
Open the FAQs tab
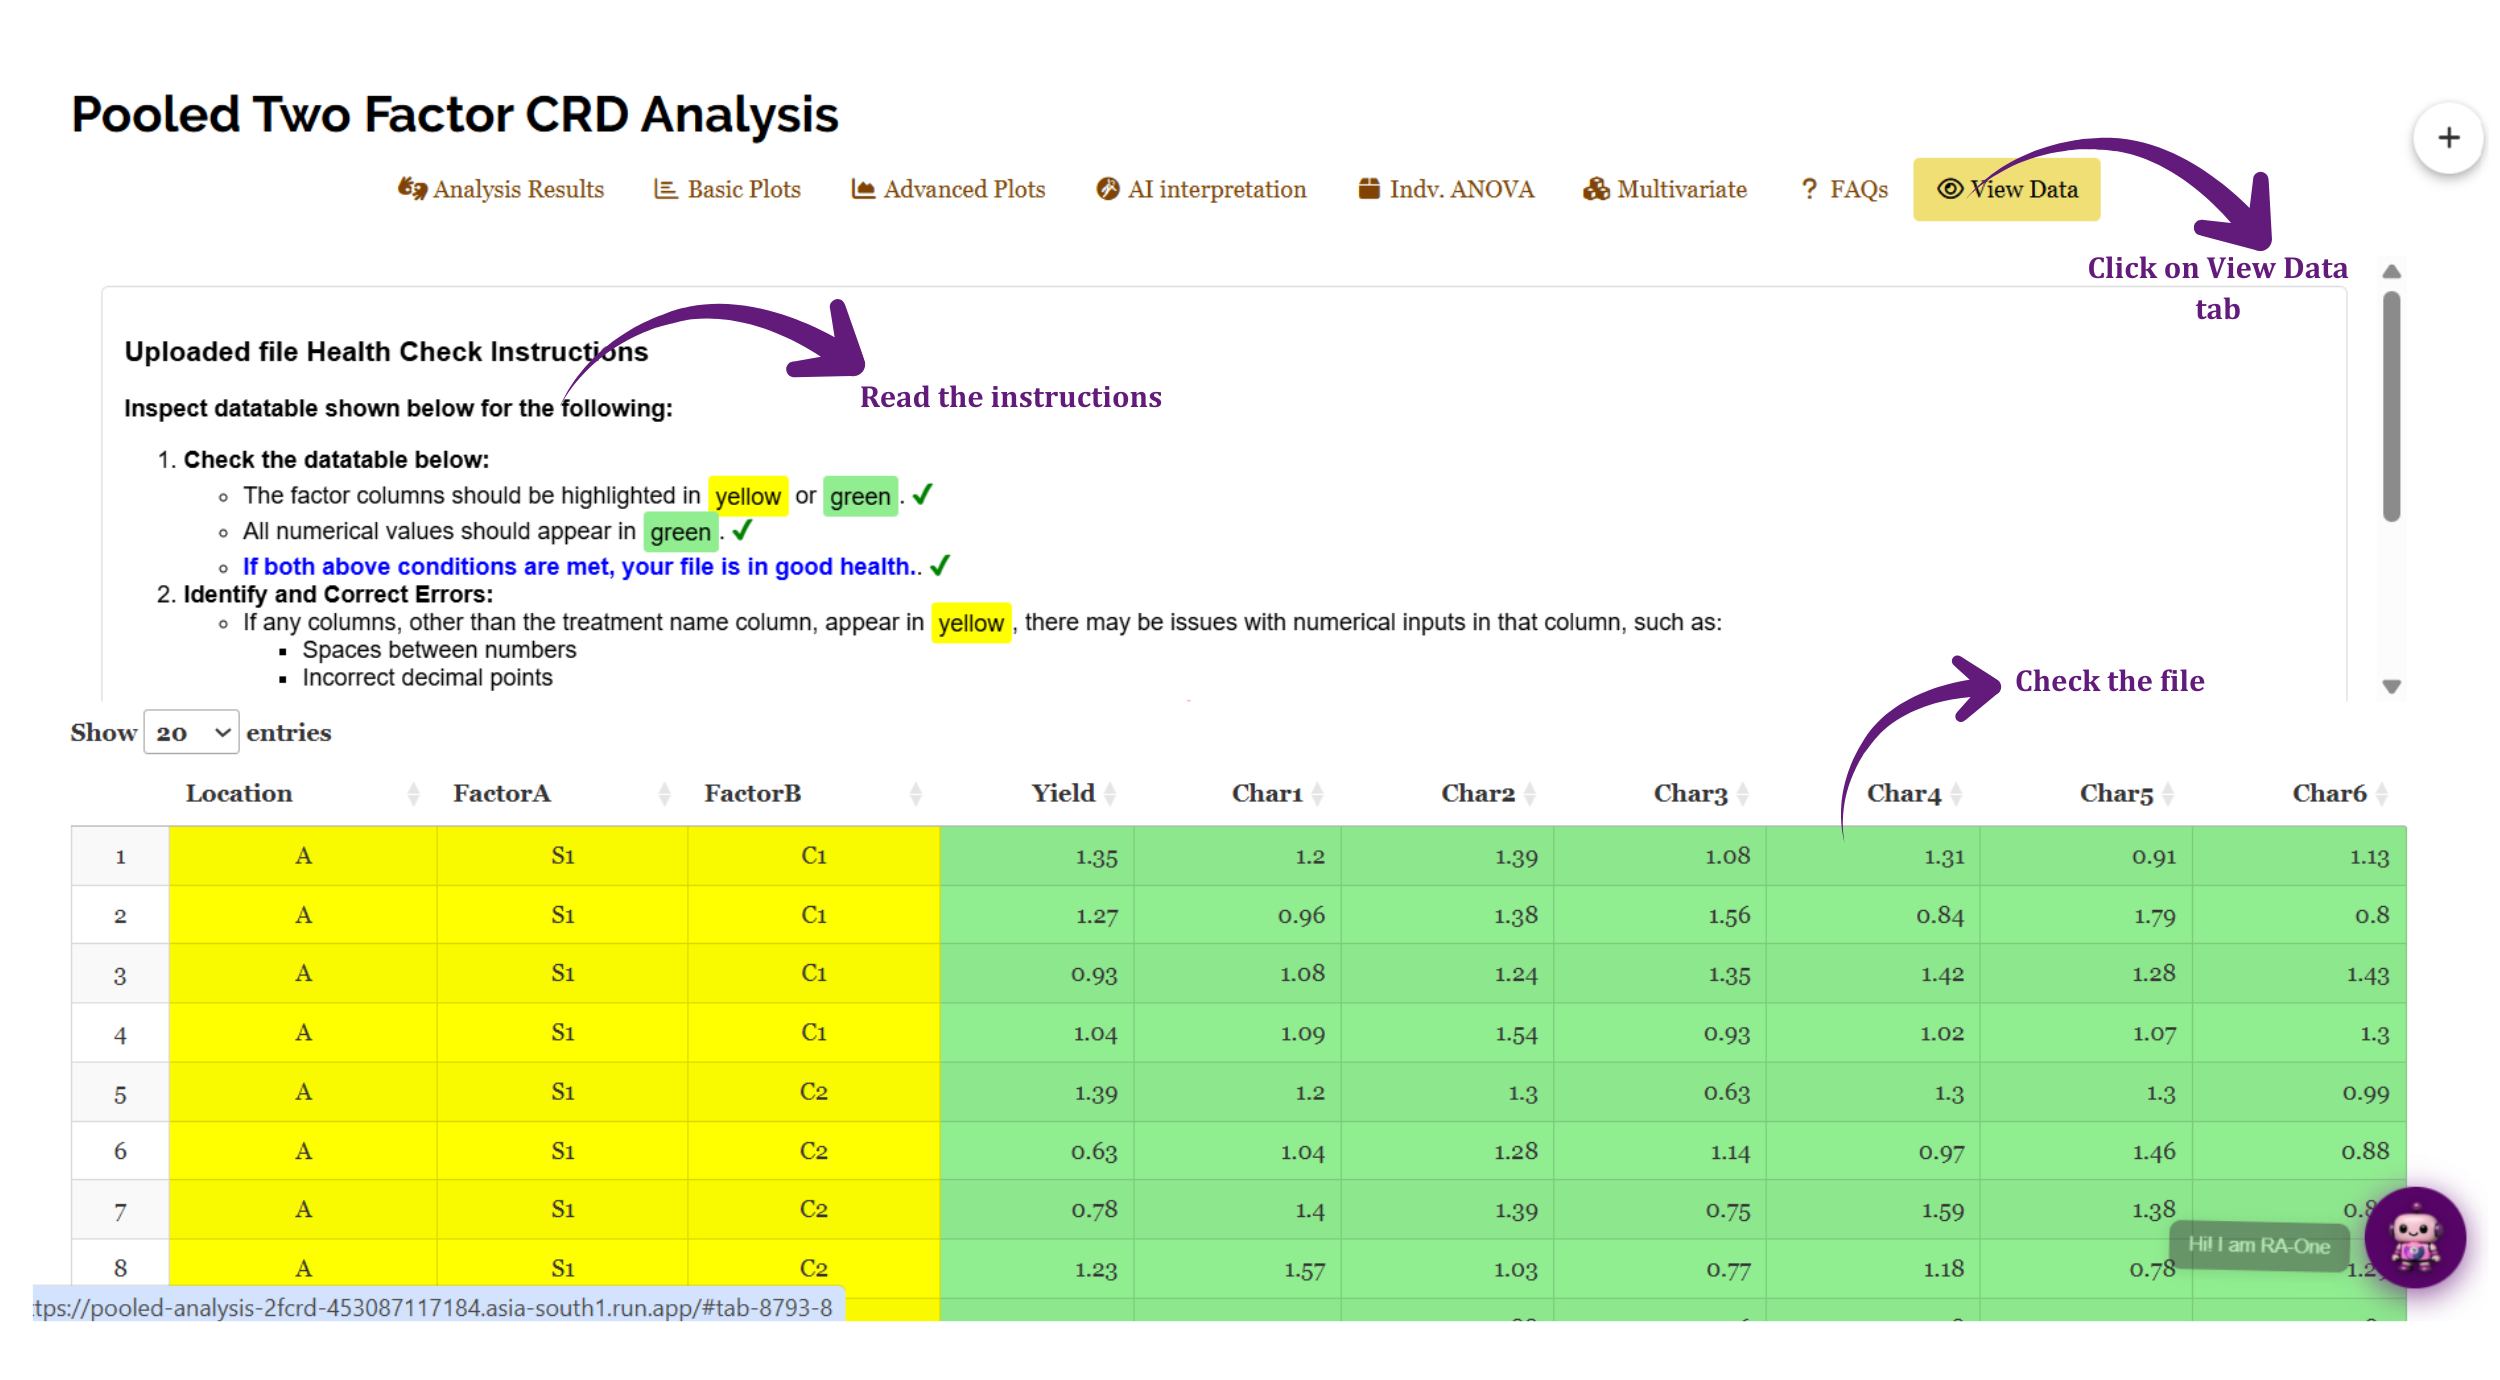tap(1844, 189)
